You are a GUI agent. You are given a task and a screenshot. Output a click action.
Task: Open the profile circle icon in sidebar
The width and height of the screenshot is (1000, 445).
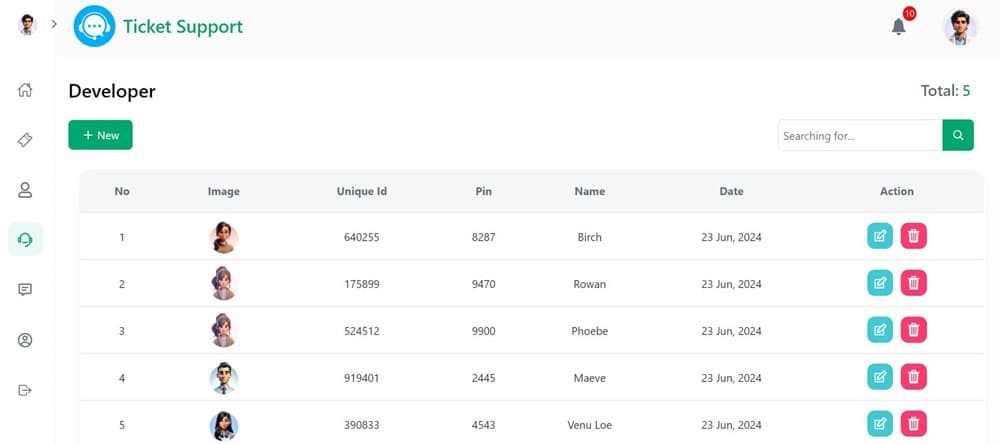(x=25, y=340)
